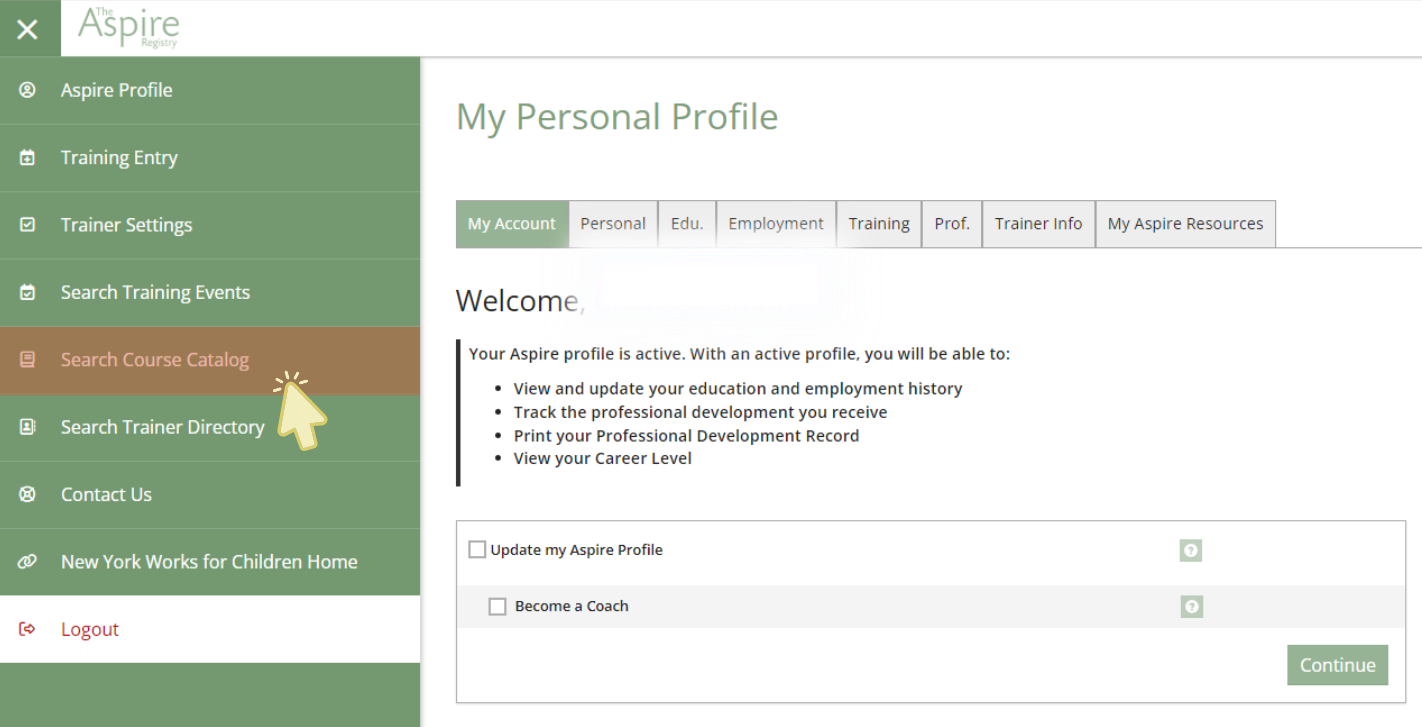Image resolution: width=1422 pixels, height=727 pixels.
Task: Click the Search Training Events calendar icon
Action: point(27,293)
